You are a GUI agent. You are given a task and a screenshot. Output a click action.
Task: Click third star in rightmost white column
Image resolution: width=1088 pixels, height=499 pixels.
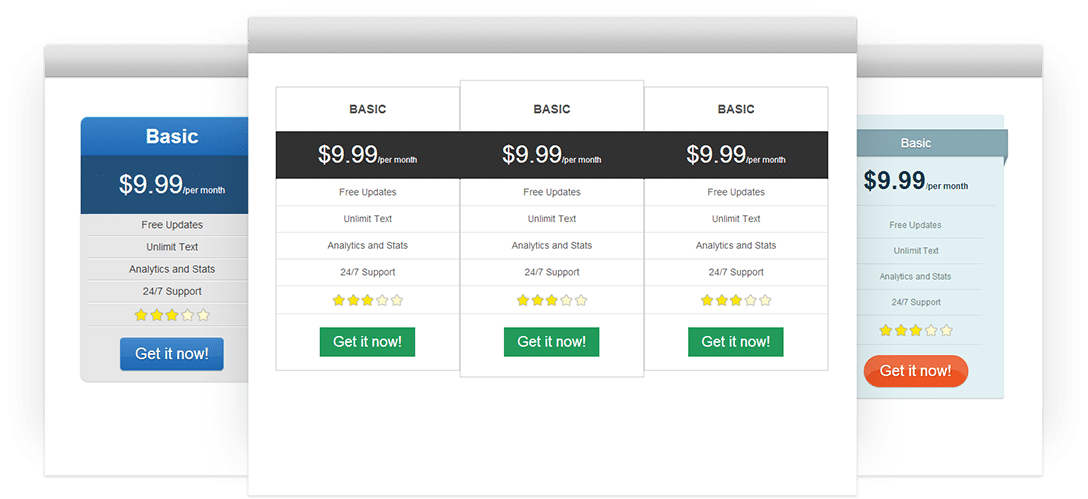(736, 301)
